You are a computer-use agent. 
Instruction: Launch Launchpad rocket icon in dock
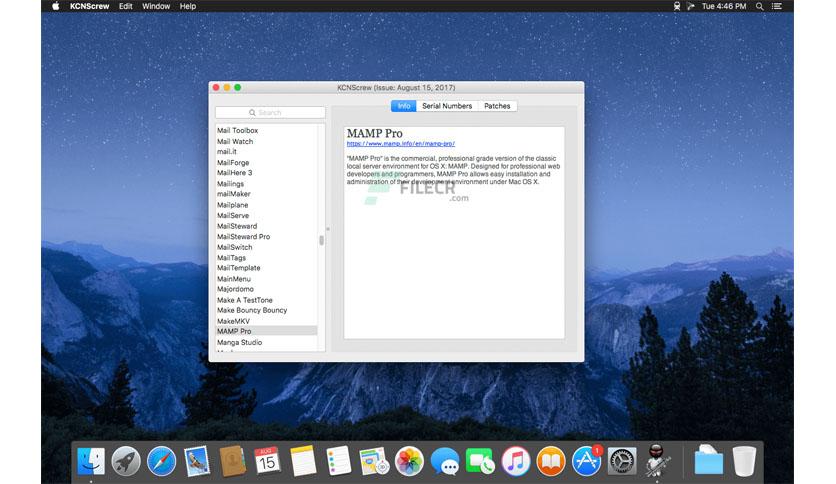click(126, 461)
